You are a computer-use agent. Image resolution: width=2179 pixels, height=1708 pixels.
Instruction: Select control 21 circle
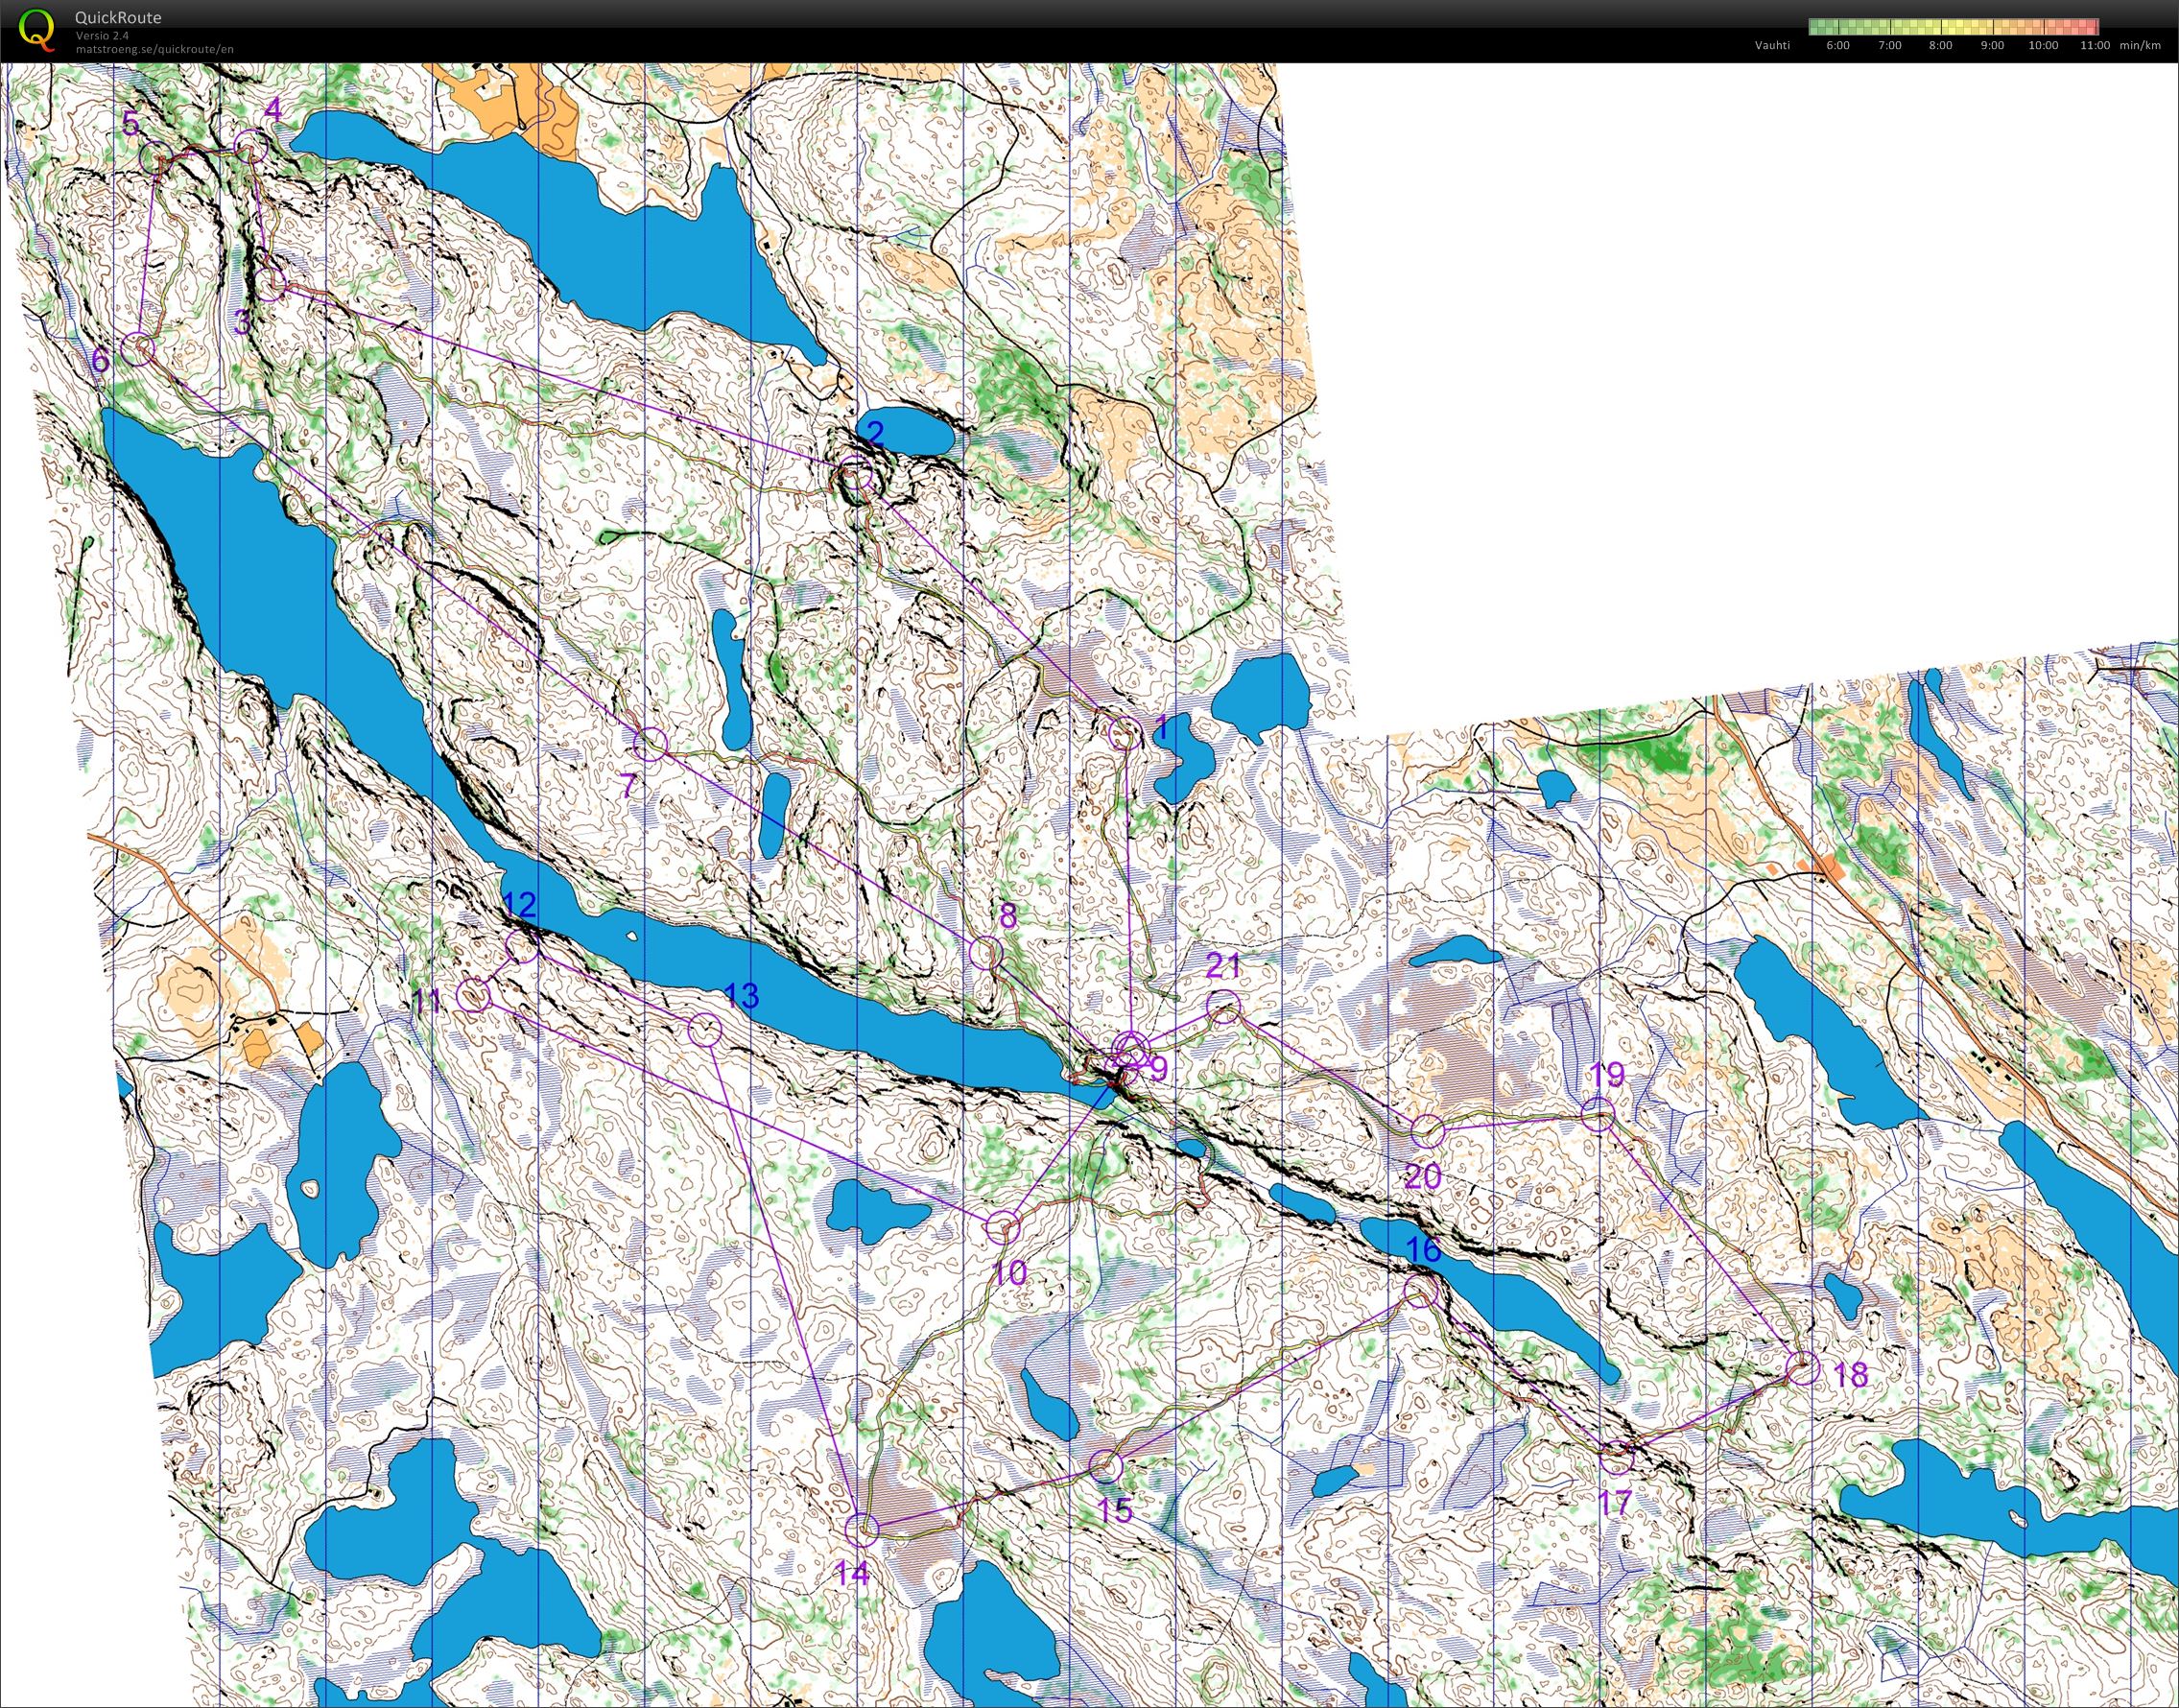click(1224, 1008)
